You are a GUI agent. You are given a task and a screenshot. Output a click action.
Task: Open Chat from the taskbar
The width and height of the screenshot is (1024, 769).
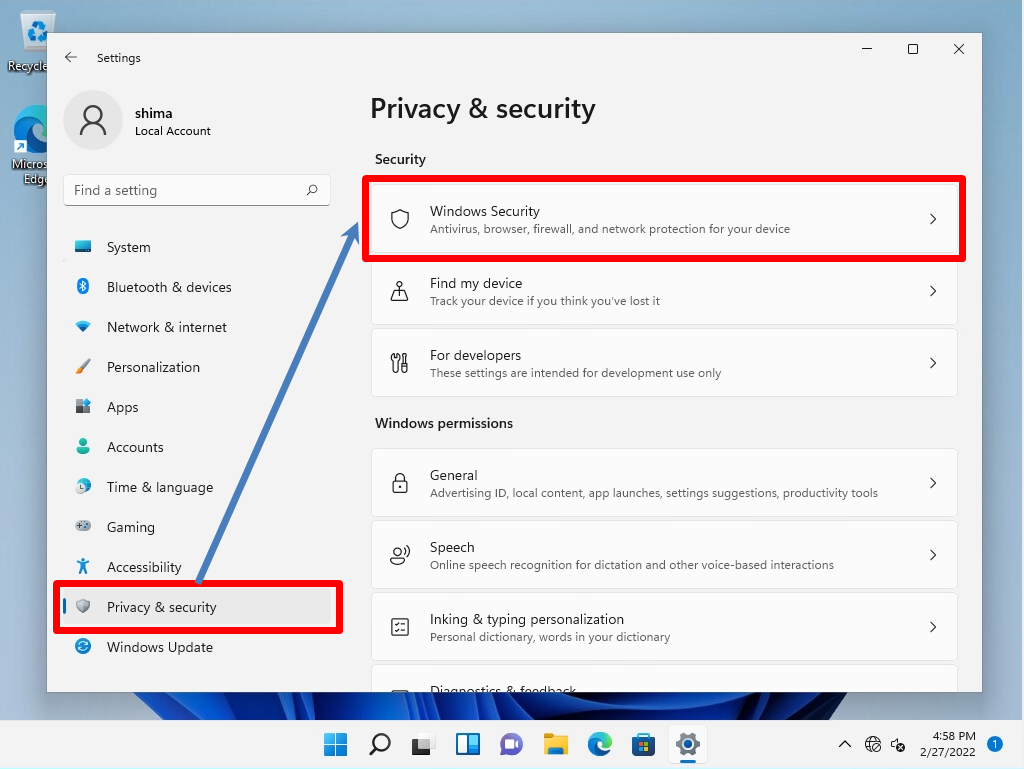tap(511, 744)
